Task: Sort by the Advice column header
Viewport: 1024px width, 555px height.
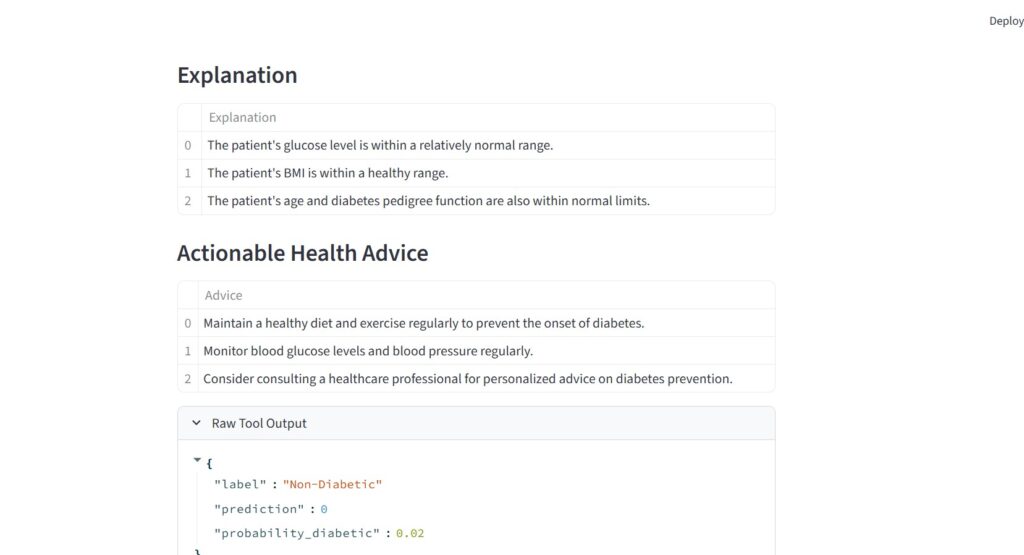Action: (x=224, y=295)
